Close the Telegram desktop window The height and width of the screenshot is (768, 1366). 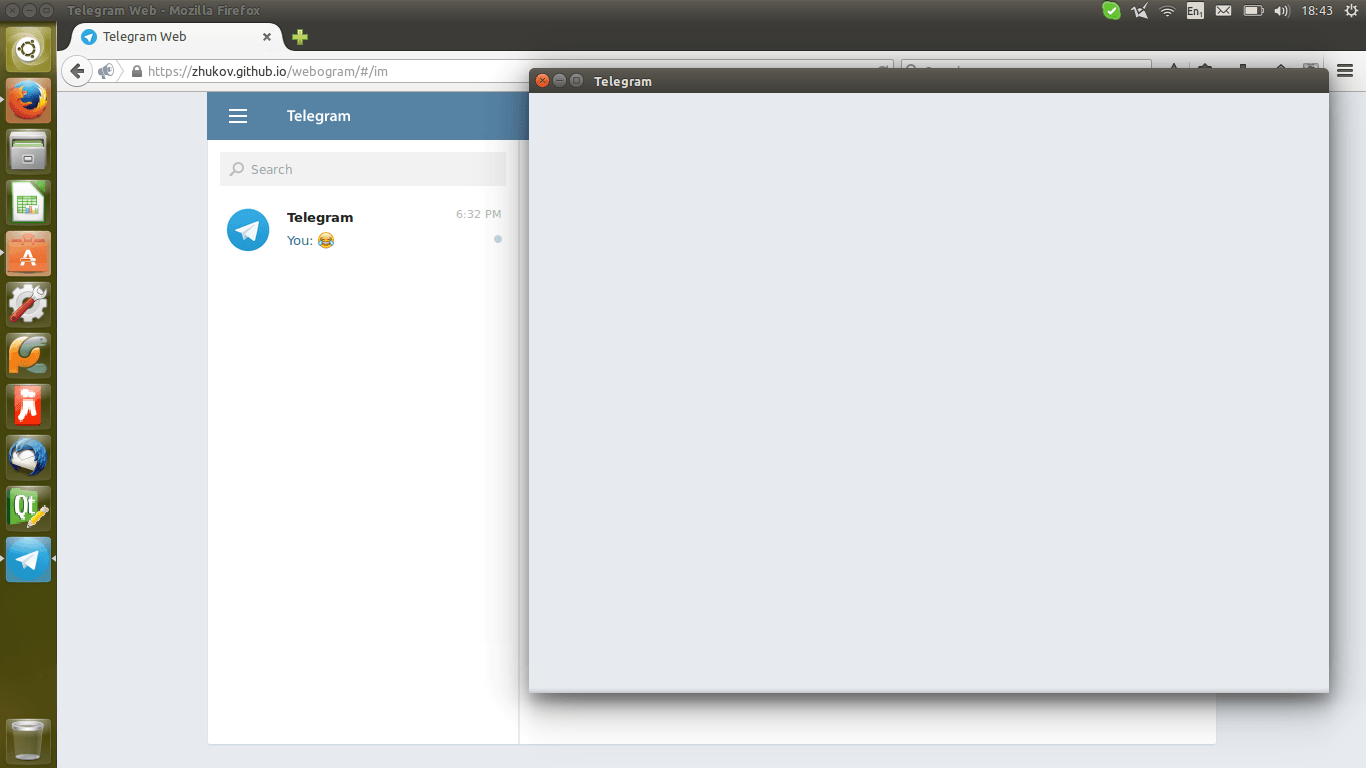click(x=543, y=81)
